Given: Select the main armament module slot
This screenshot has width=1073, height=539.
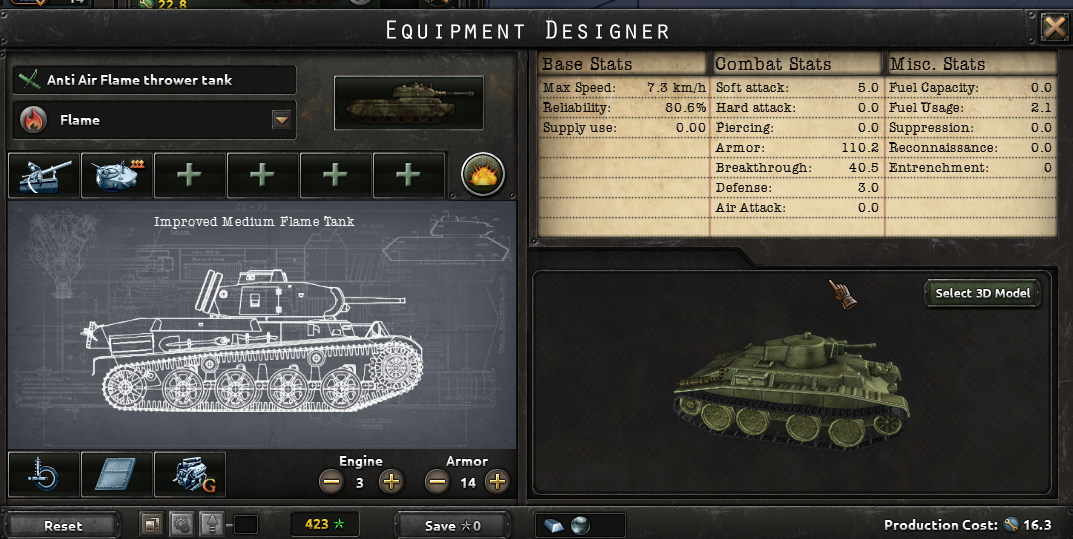Looking at the screenshot, I should tap(44, 175).
